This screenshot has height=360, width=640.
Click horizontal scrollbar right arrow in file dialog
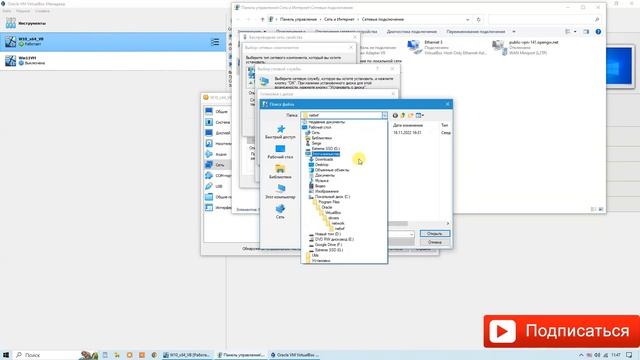[x=447, y=224]
